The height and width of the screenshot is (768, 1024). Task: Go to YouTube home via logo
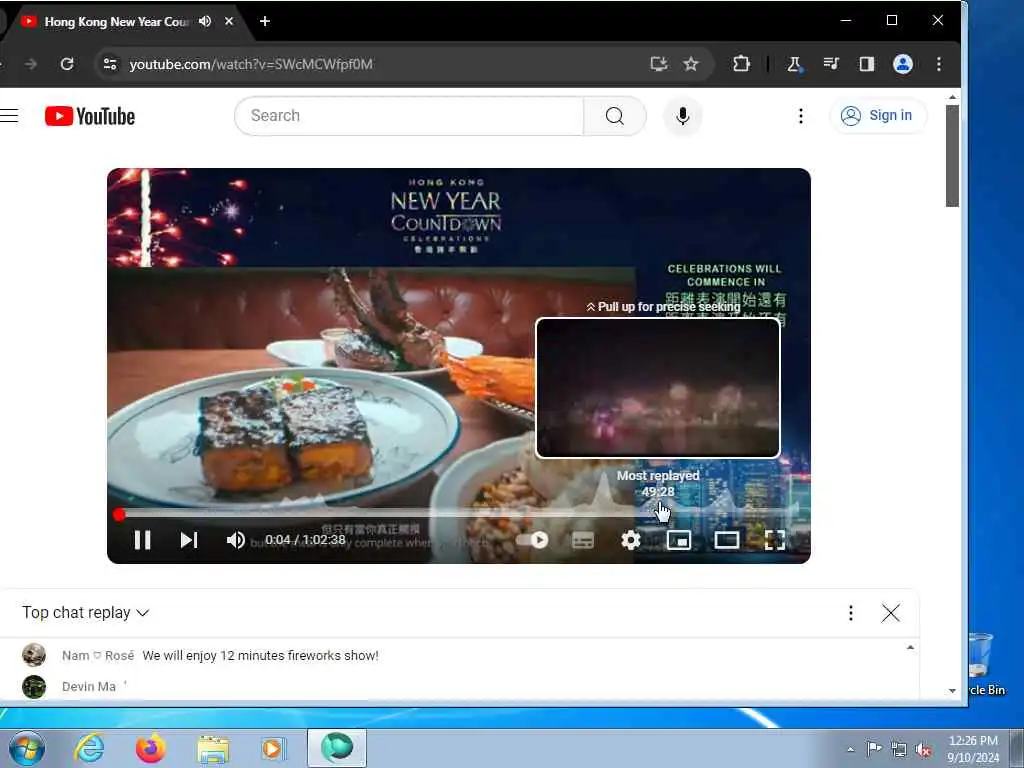pos(90,116)
